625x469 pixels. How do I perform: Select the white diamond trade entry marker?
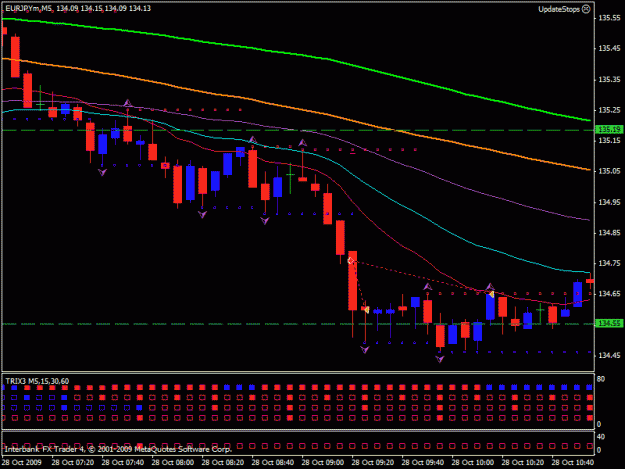tap(350, 261)
